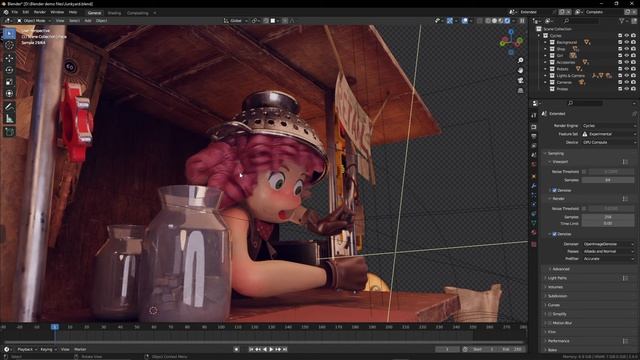This screenshot has height=360, width=640.
Task: Switch to the Compositing workspace tab
Action: (138, 13)
